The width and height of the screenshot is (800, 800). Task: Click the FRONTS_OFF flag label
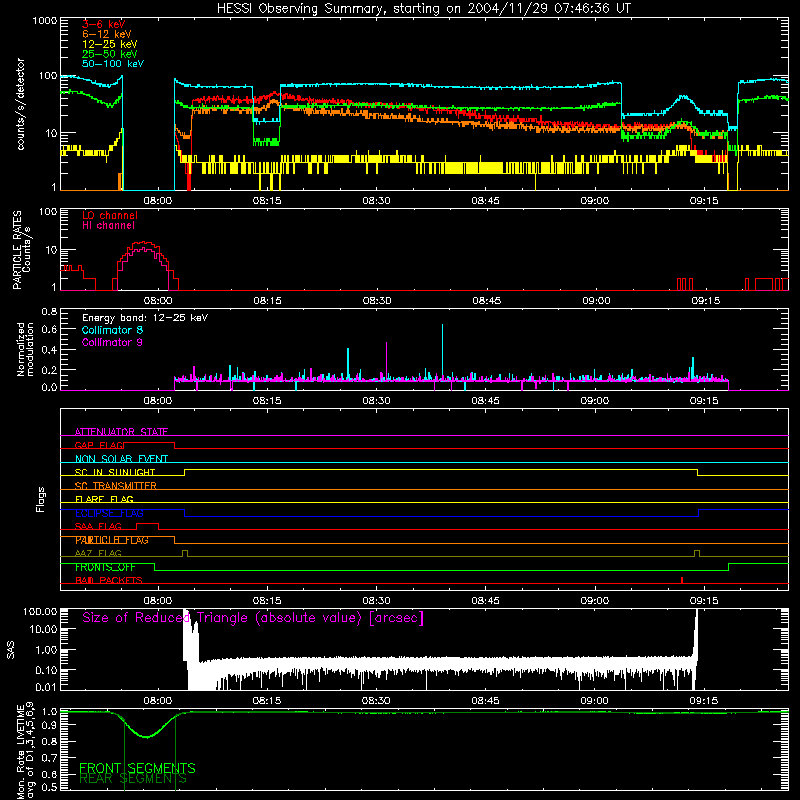pyautogui.click(x=105, y=567)
